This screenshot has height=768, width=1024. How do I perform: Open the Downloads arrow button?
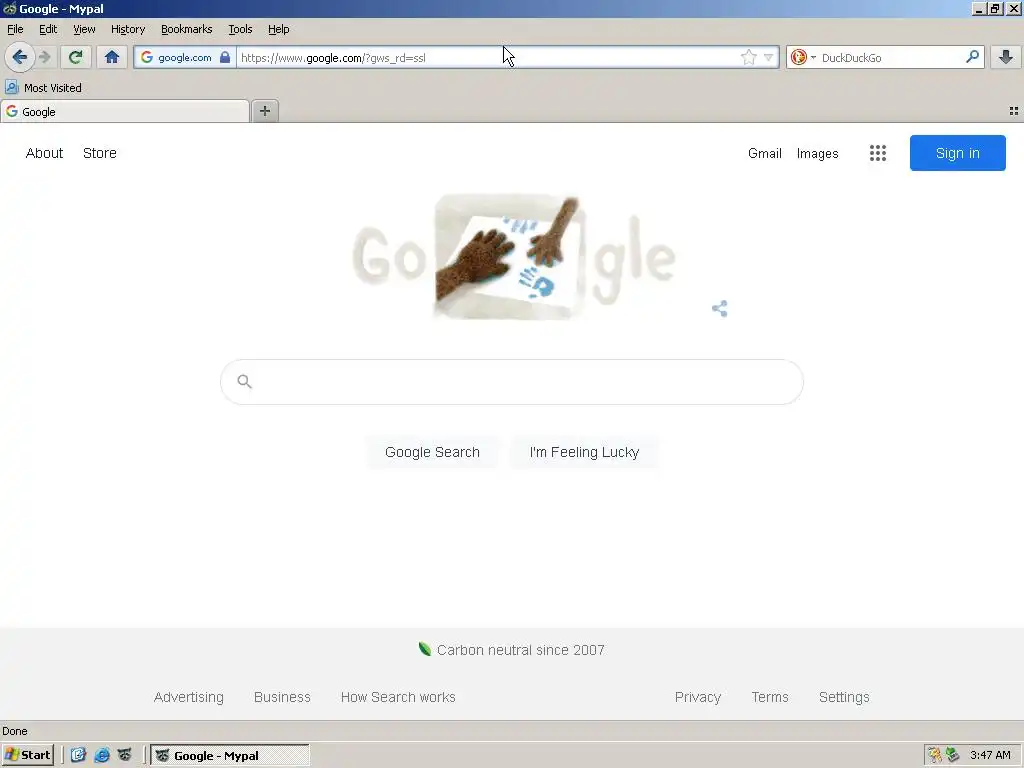[1006, 57]
